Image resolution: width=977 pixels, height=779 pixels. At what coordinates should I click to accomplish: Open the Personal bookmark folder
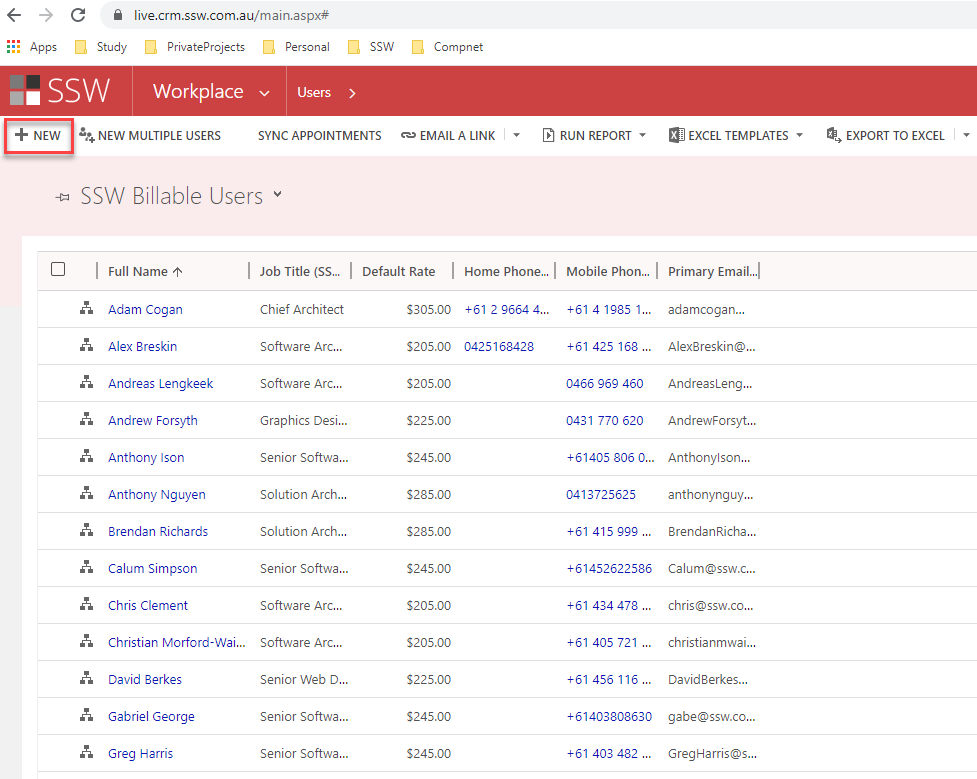pos(296,47)
